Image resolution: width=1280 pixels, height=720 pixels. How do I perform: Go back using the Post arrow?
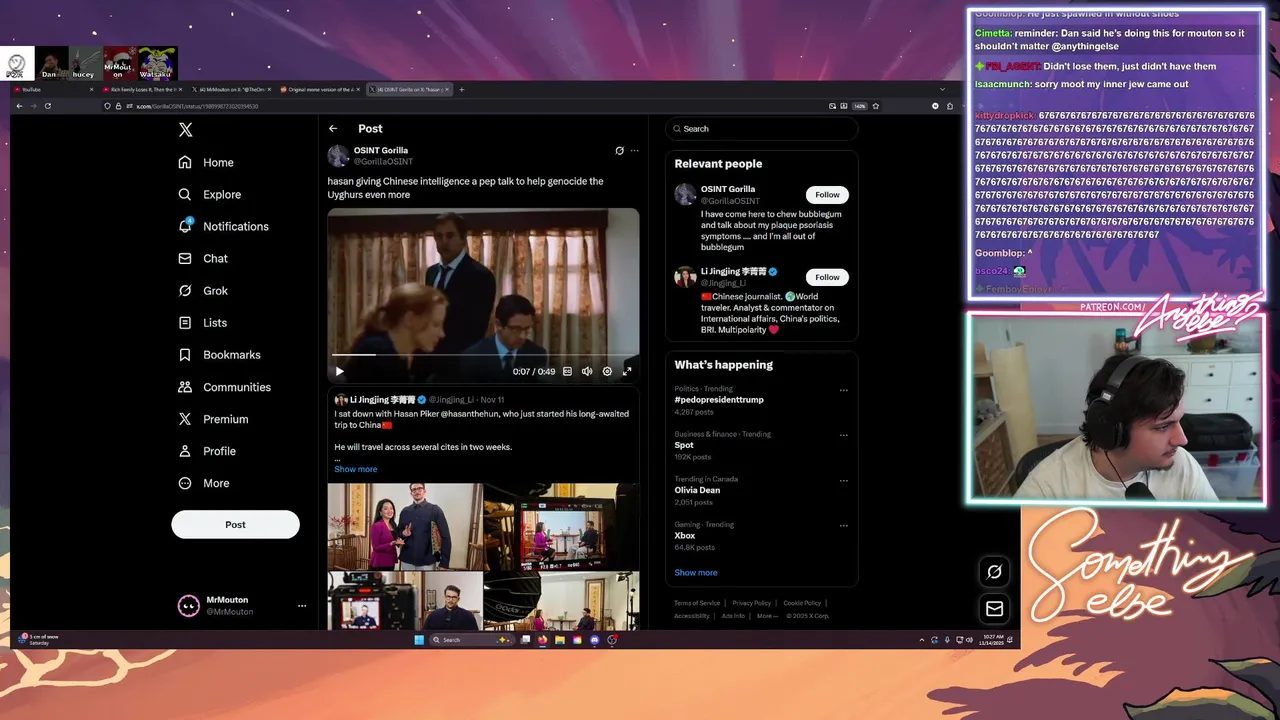tap(333, 128)
